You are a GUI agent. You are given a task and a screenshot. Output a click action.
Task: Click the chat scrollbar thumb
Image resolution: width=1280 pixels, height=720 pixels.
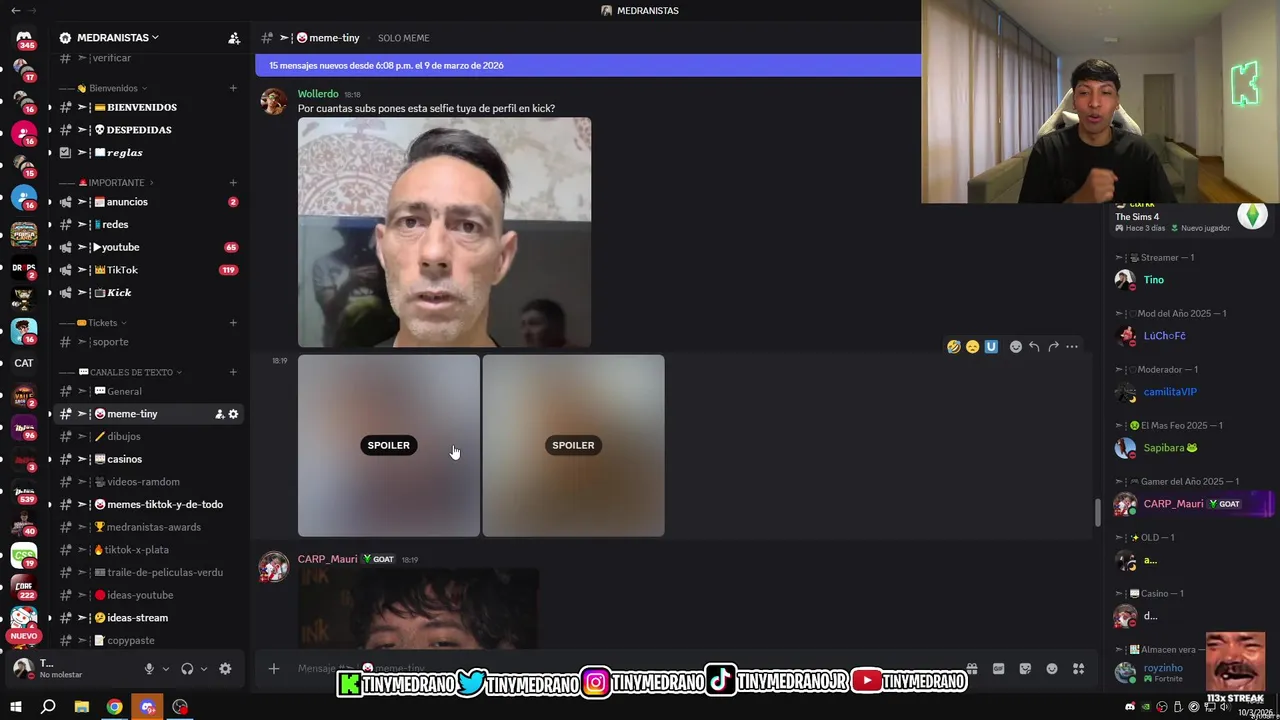tap(1097, 512)
